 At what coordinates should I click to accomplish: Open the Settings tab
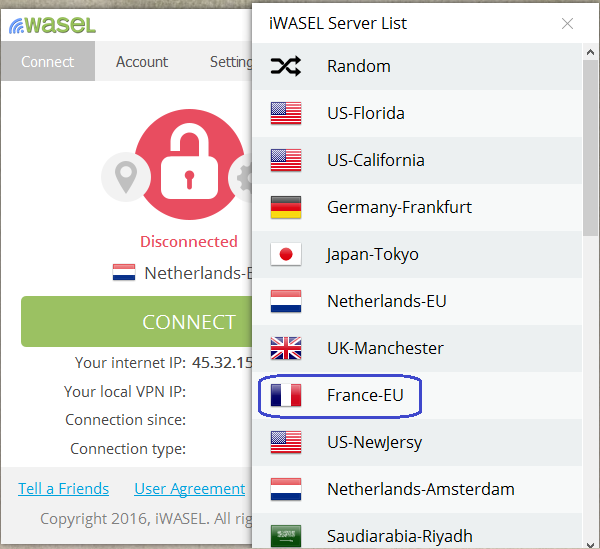click(231, 61)
